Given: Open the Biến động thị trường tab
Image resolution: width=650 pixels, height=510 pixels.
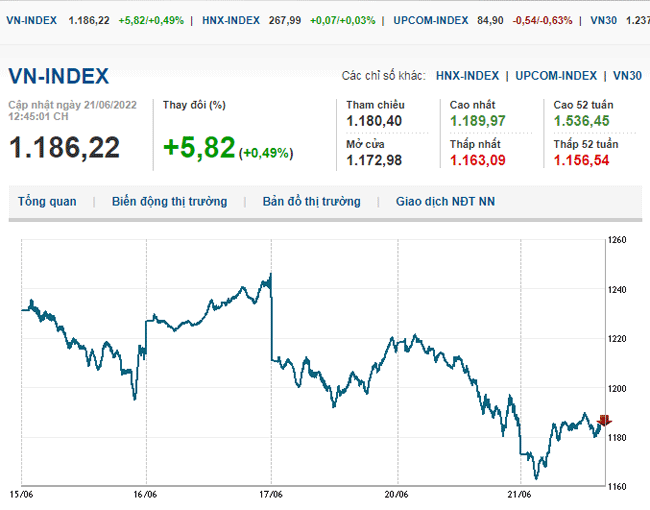Looking at the screenshot, I should pyautogui.click(x=169, y=202).
